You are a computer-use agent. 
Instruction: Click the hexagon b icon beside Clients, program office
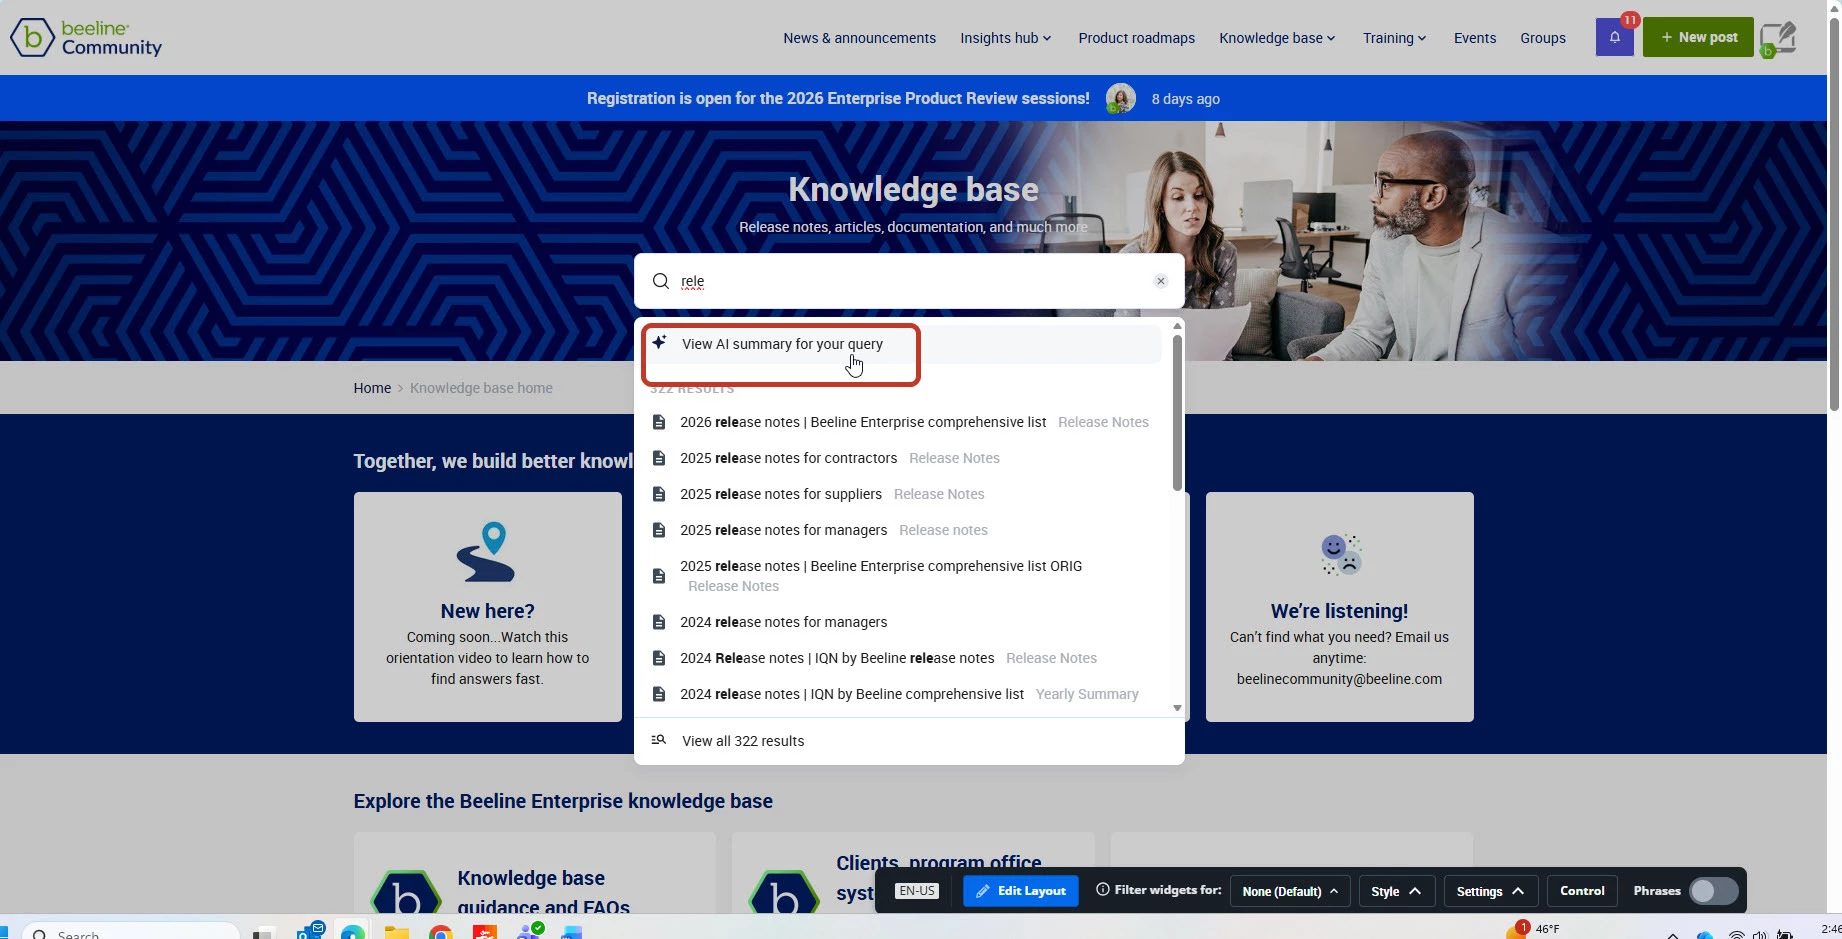coord(784,893)
